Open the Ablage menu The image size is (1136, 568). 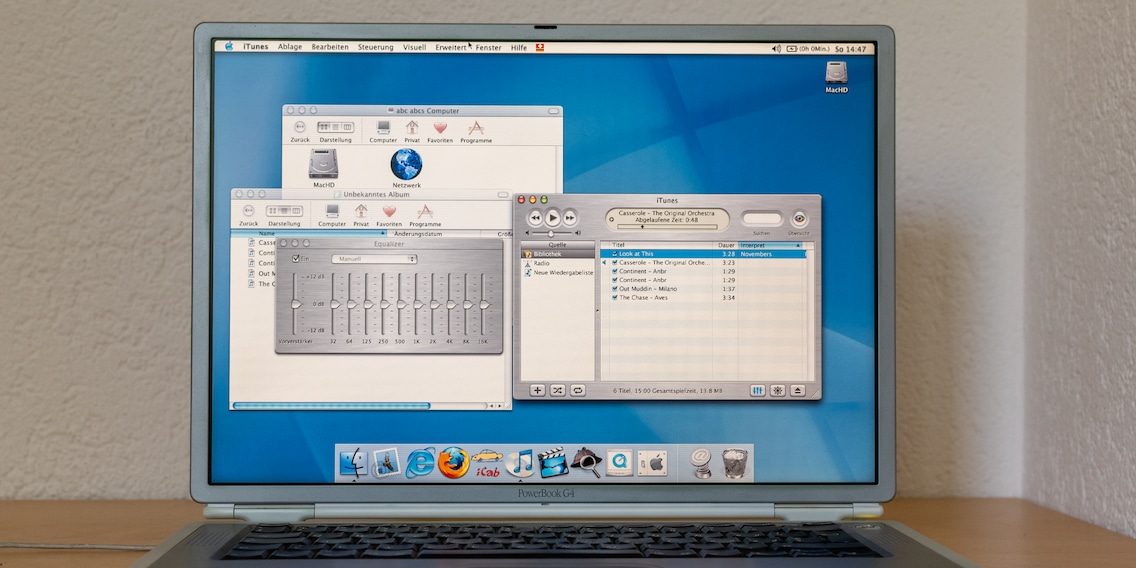point(290,47)
